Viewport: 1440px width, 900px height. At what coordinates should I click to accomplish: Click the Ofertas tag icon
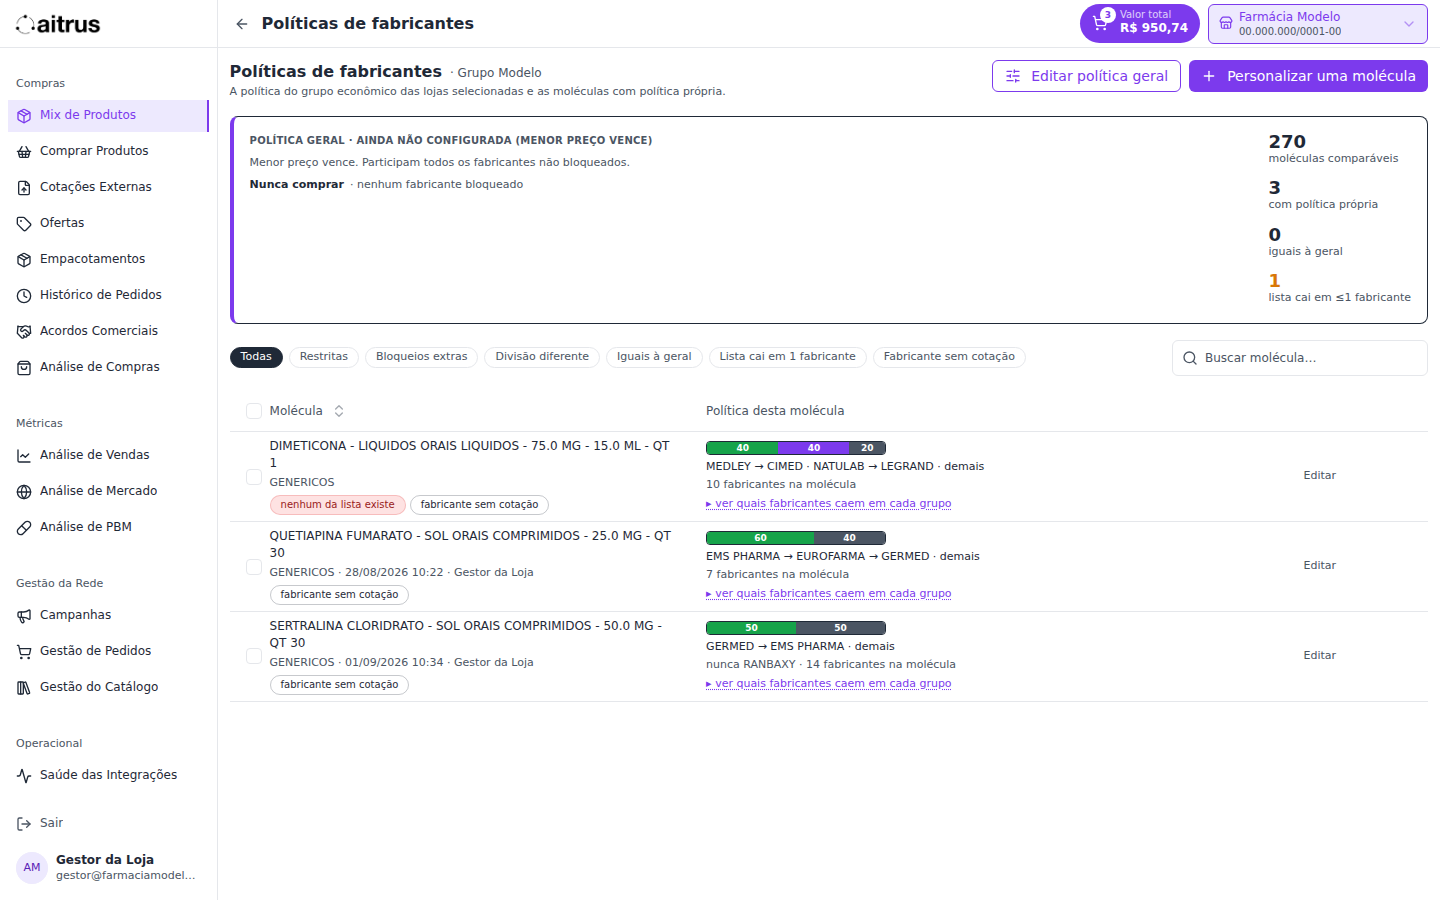[x=24, y=224]
